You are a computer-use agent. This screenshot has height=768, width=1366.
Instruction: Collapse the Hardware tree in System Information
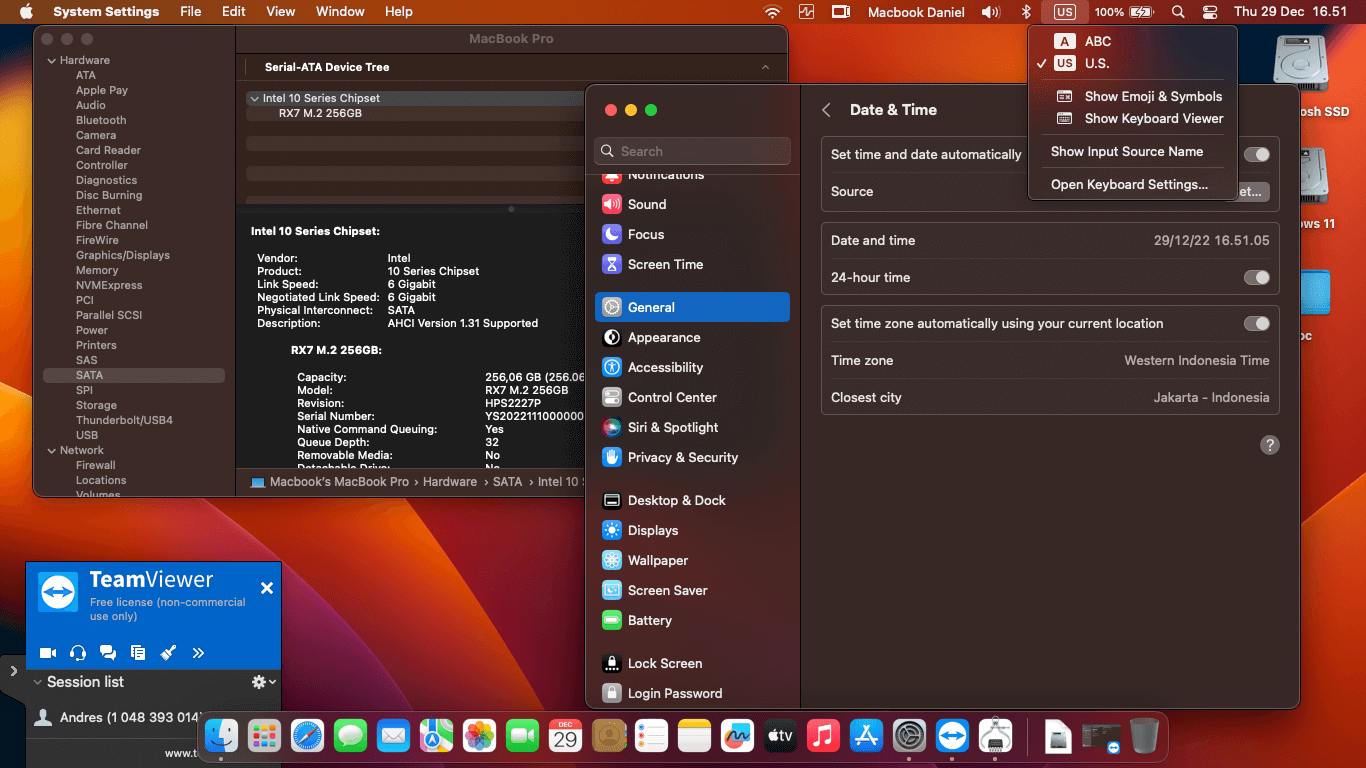52,60
